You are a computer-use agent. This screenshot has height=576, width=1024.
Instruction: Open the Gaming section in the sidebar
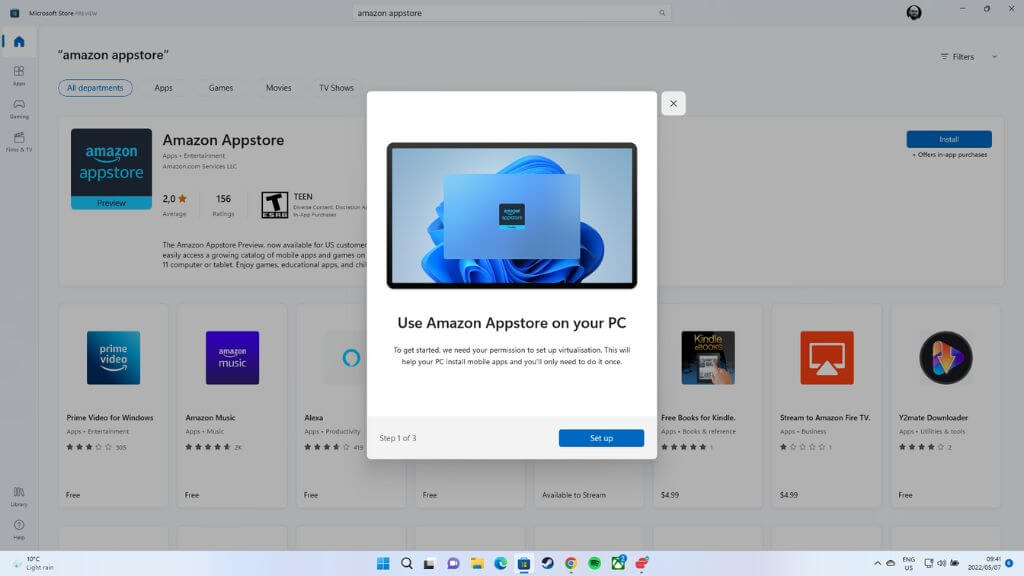[19, 108]
